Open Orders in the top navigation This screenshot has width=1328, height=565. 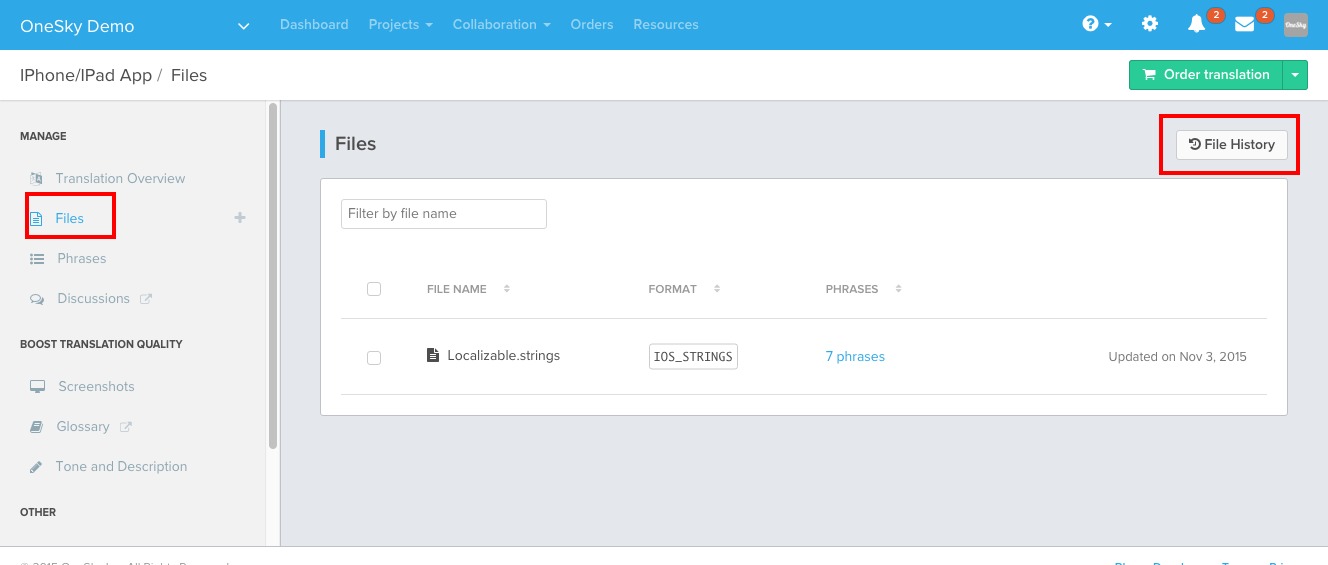coord(592,24)
